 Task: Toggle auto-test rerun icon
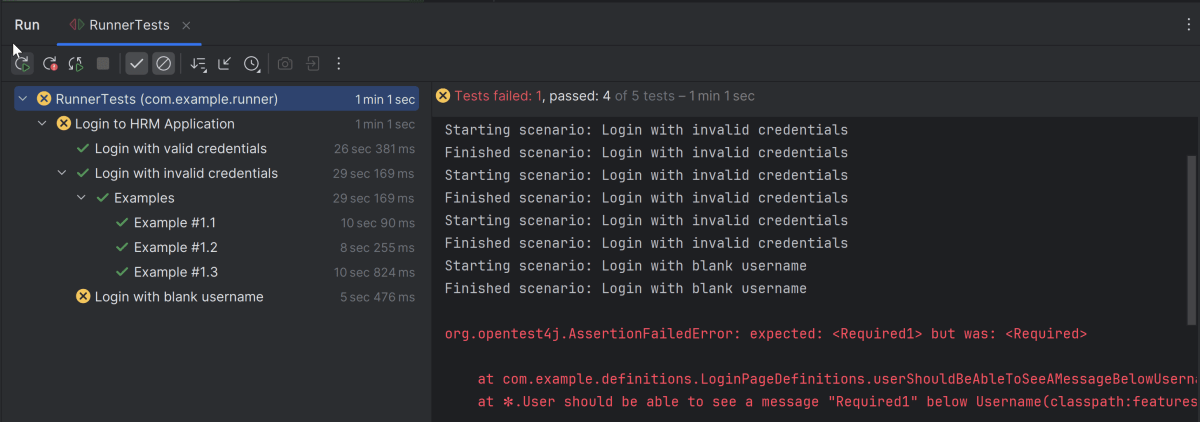pyautogui.click(x=76, y=64)
